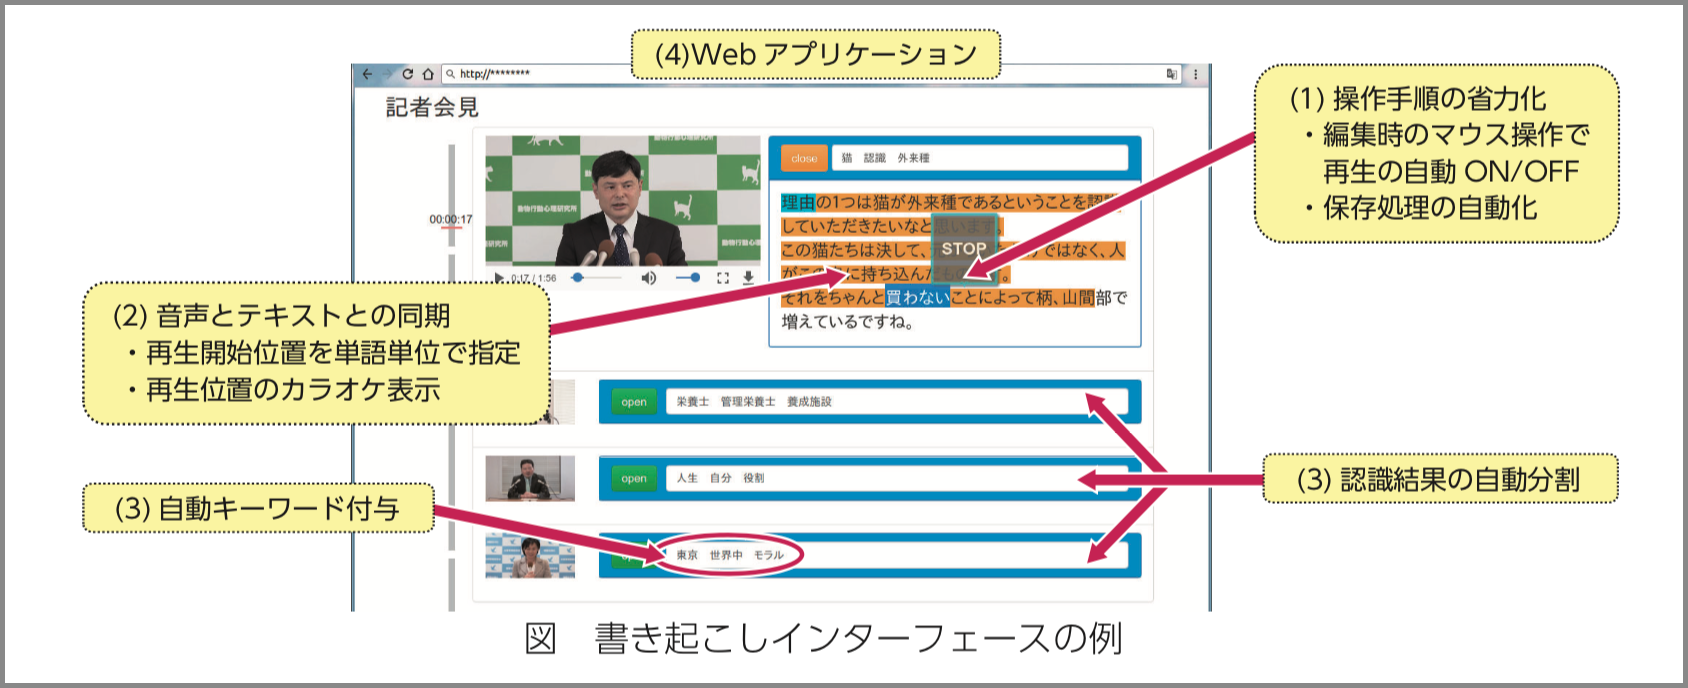This screenshot has width=1688, height=688.
Task: Click the 人生 自分 役割 keyword field
Action: click(x=896, y=479)
